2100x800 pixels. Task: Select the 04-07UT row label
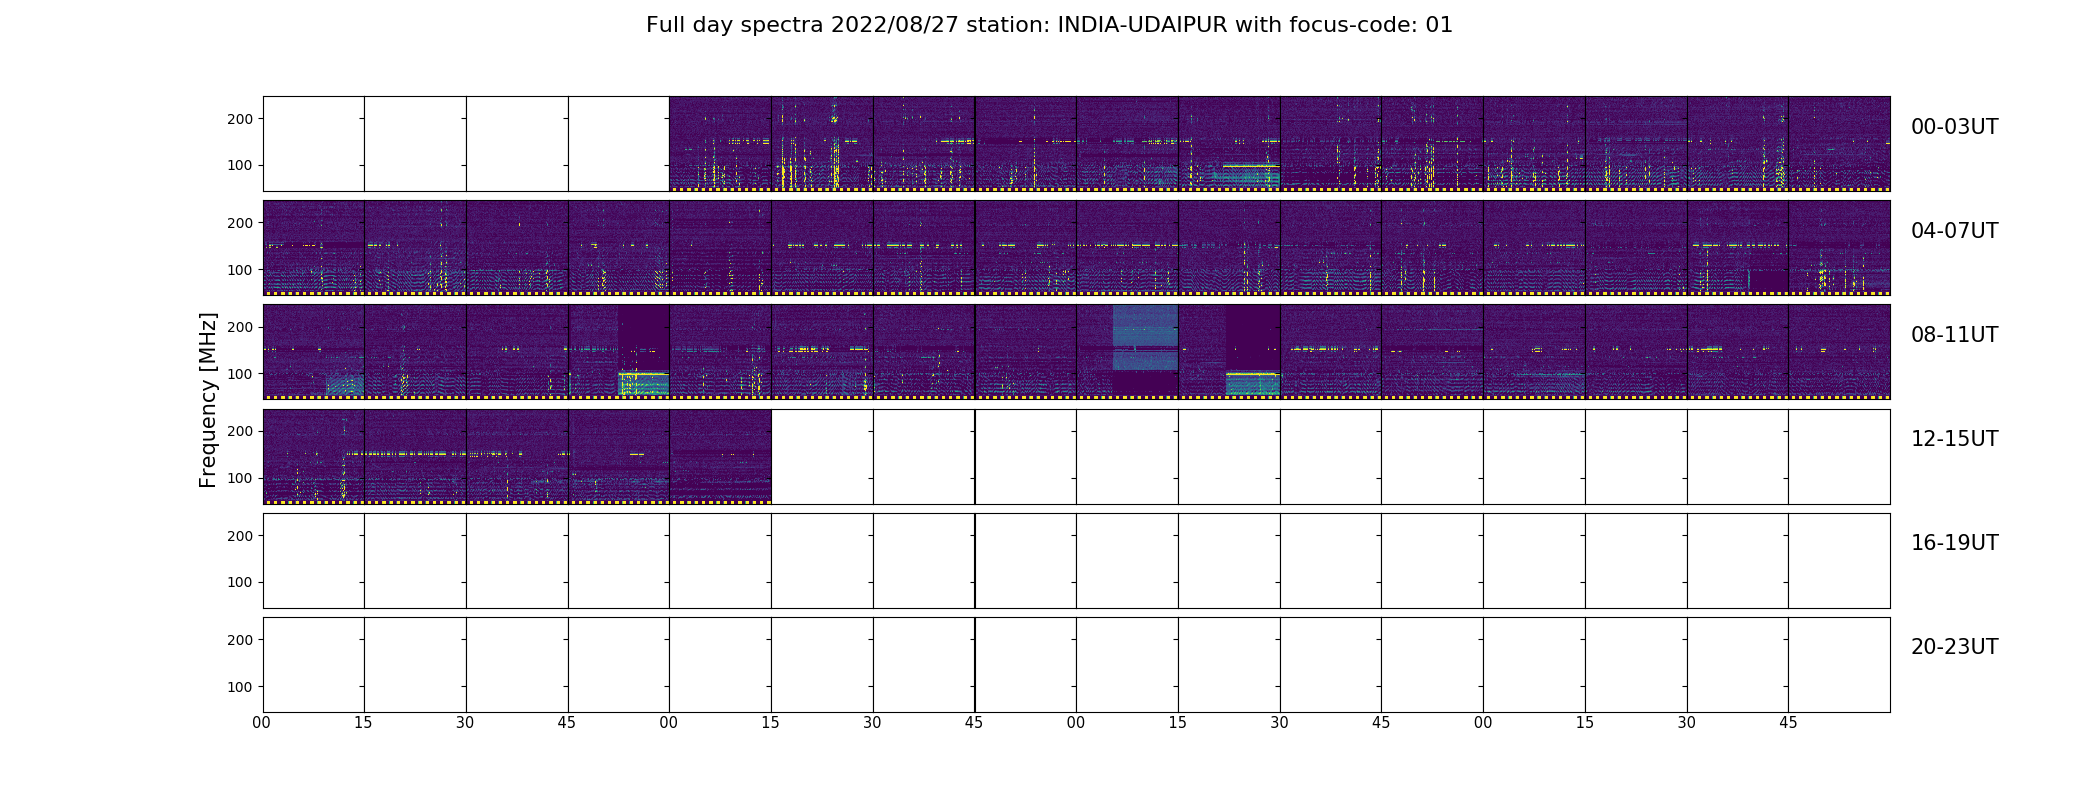[1954, 231]
